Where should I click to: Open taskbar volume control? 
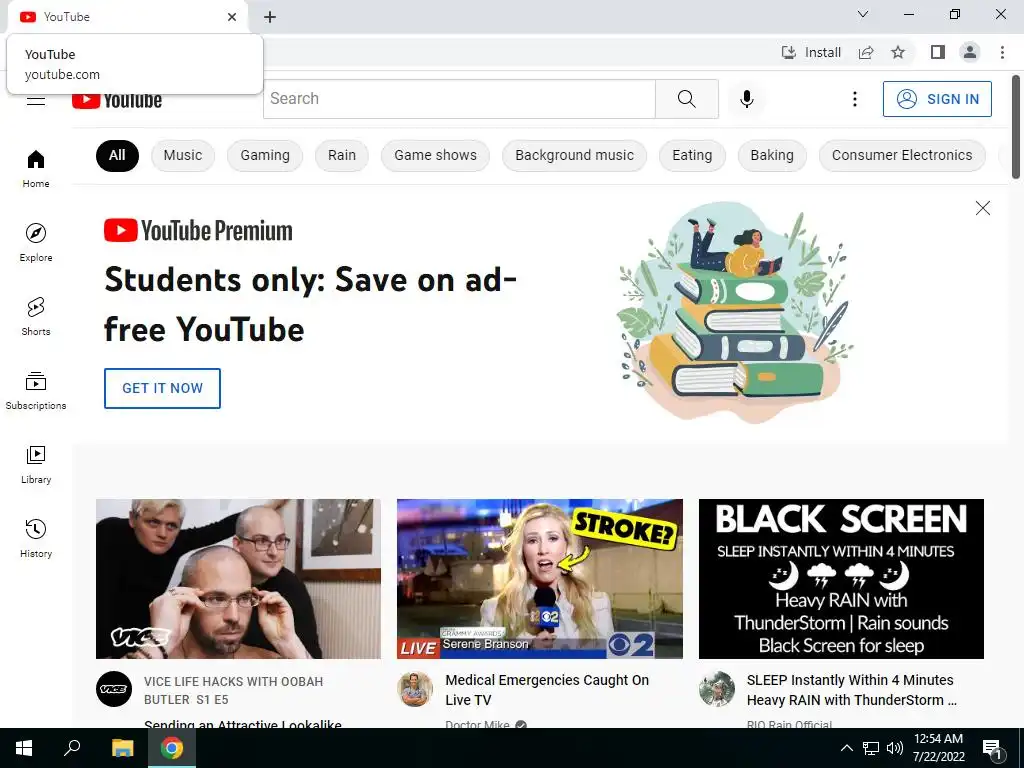(895, 748)
